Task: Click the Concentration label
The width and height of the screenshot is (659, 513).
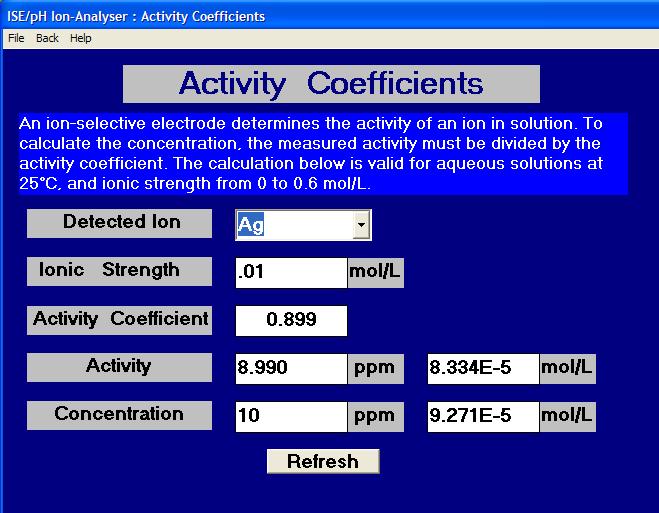Action: (119, 415)
